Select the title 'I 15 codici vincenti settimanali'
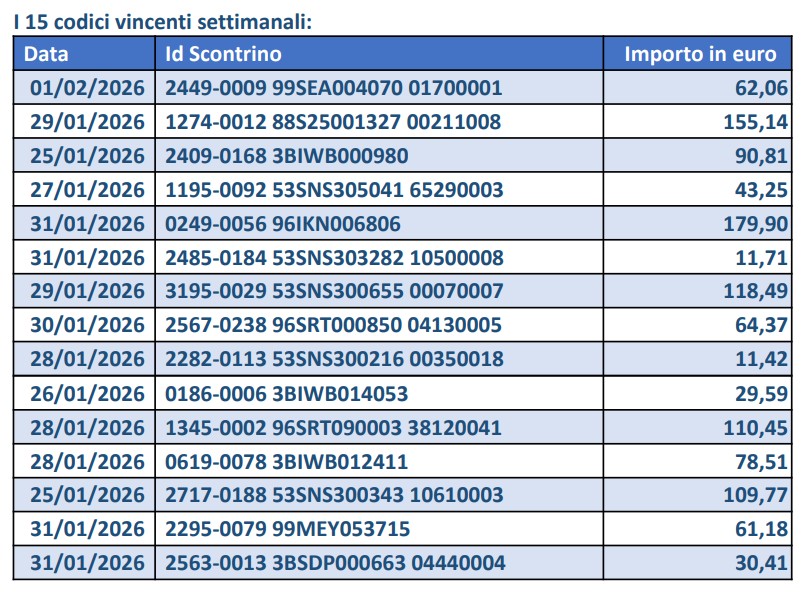Viewport: 803px width, 593px height. 163,19
